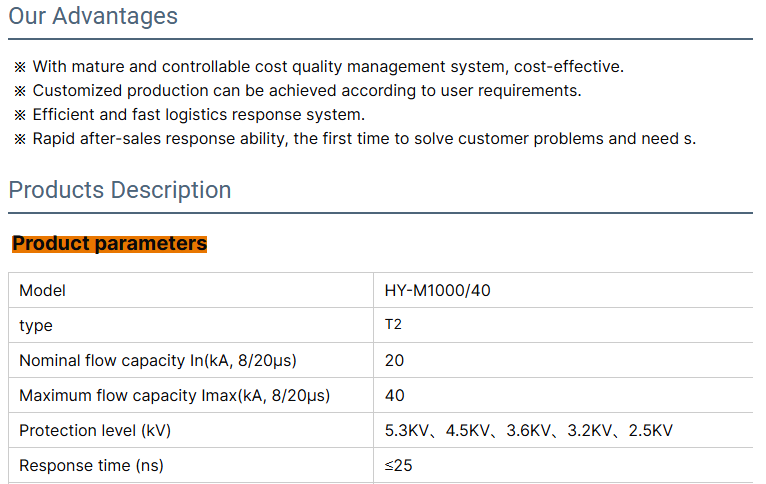766x484 pixels.
Task: Click the cost quality management system sentence
Action: click(328, 67)
